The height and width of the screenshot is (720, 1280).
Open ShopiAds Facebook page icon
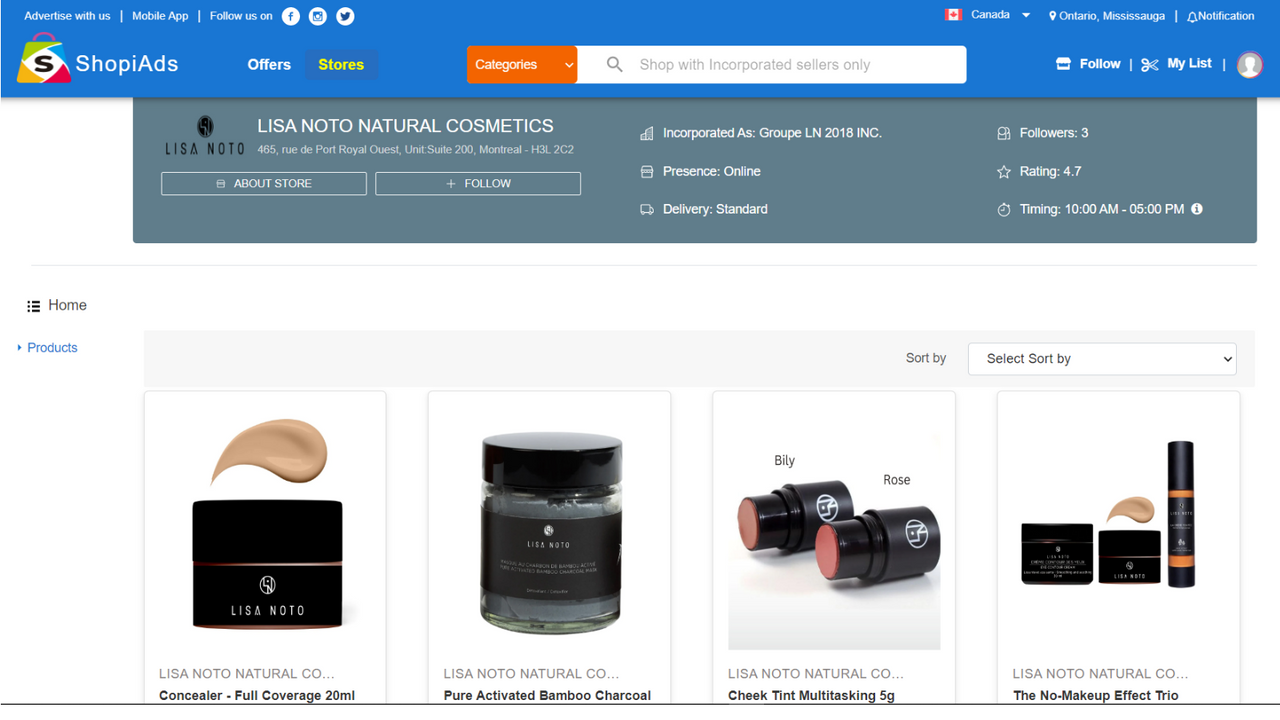pyautogui.click(x=291, y=16)
